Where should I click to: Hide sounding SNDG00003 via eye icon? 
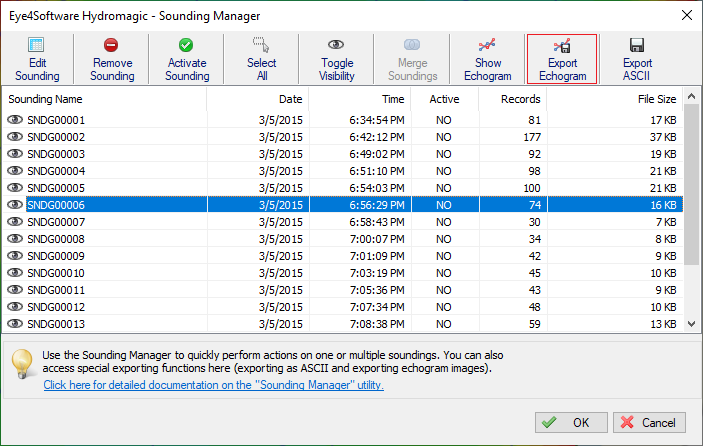tap(15, 154)
